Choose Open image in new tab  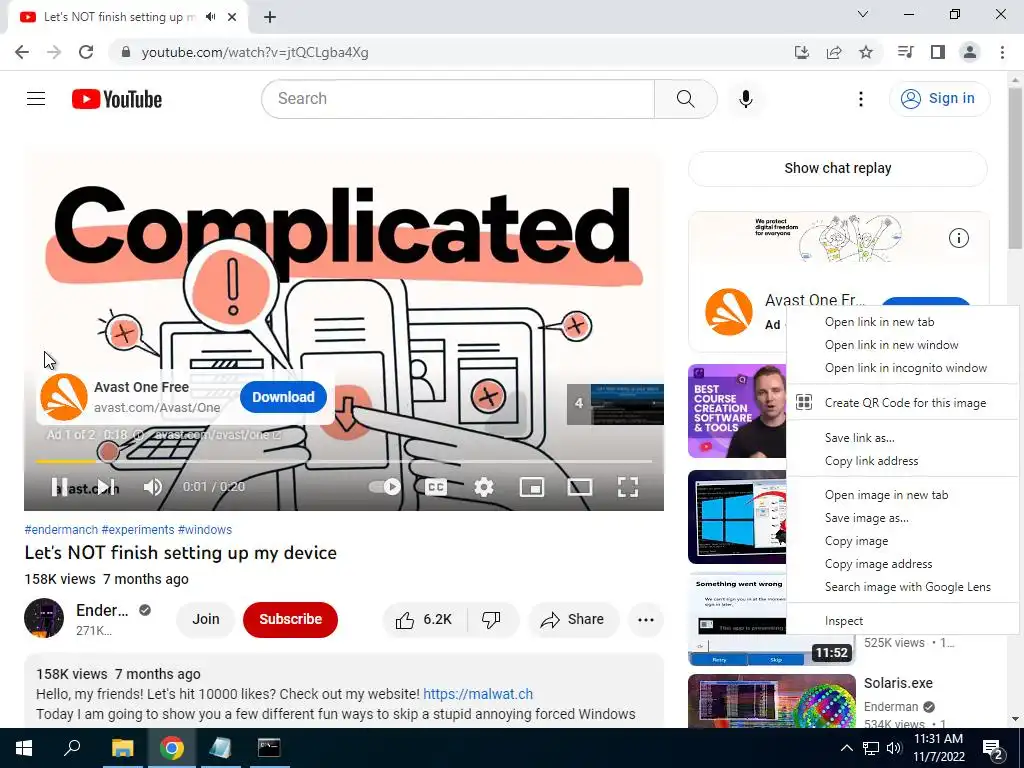(x=903, y=495)
